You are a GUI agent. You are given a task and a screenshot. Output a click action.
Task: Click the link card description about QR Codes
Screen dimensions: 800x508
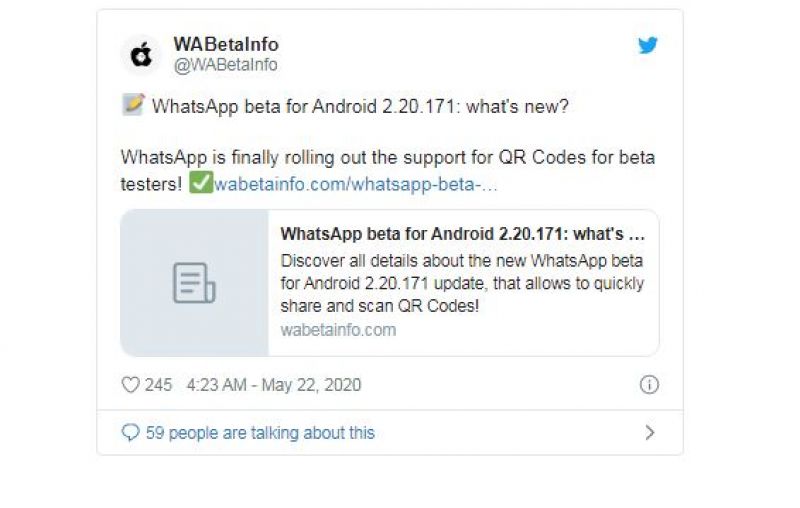(462, 283)
